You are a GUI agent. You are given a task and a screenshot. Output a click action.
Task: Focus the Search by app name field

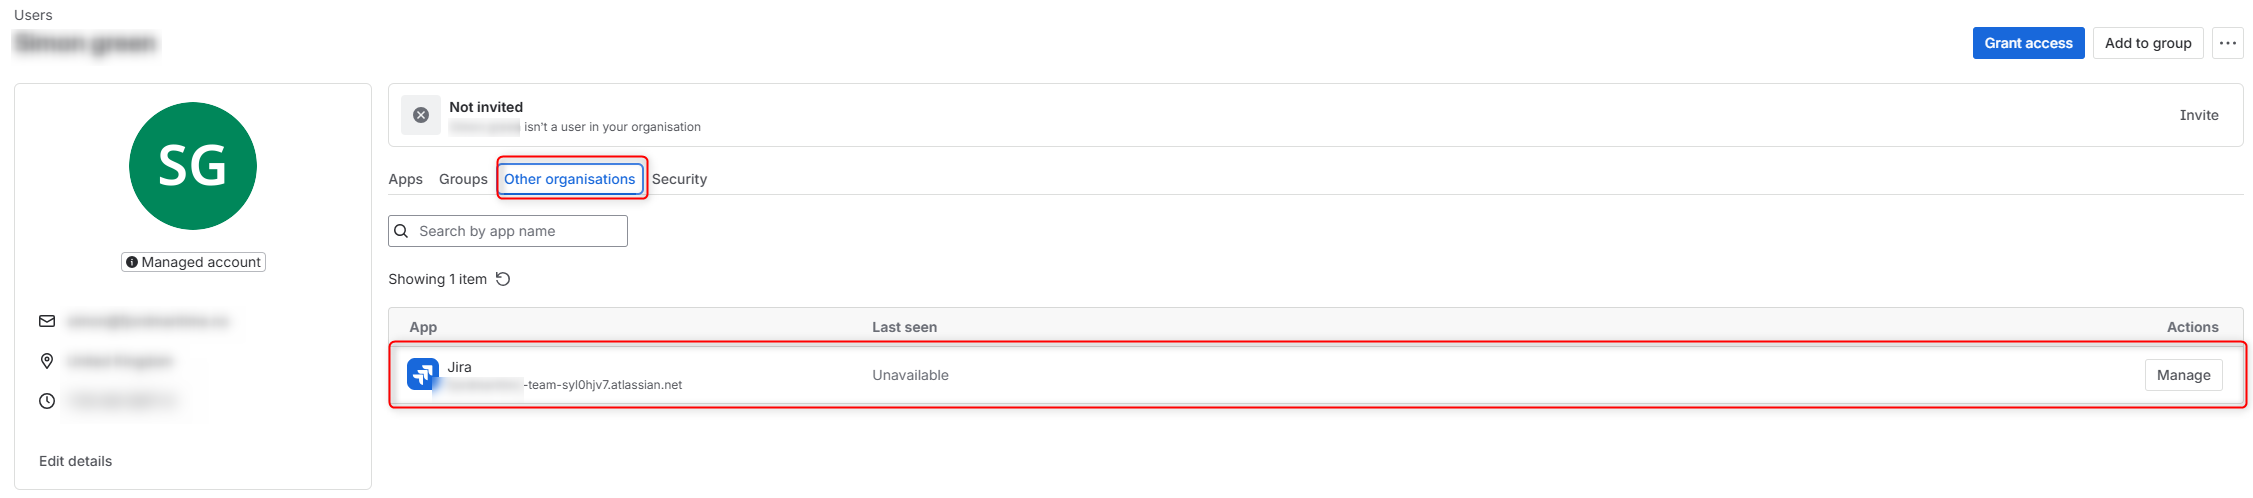tap(508, 231)
